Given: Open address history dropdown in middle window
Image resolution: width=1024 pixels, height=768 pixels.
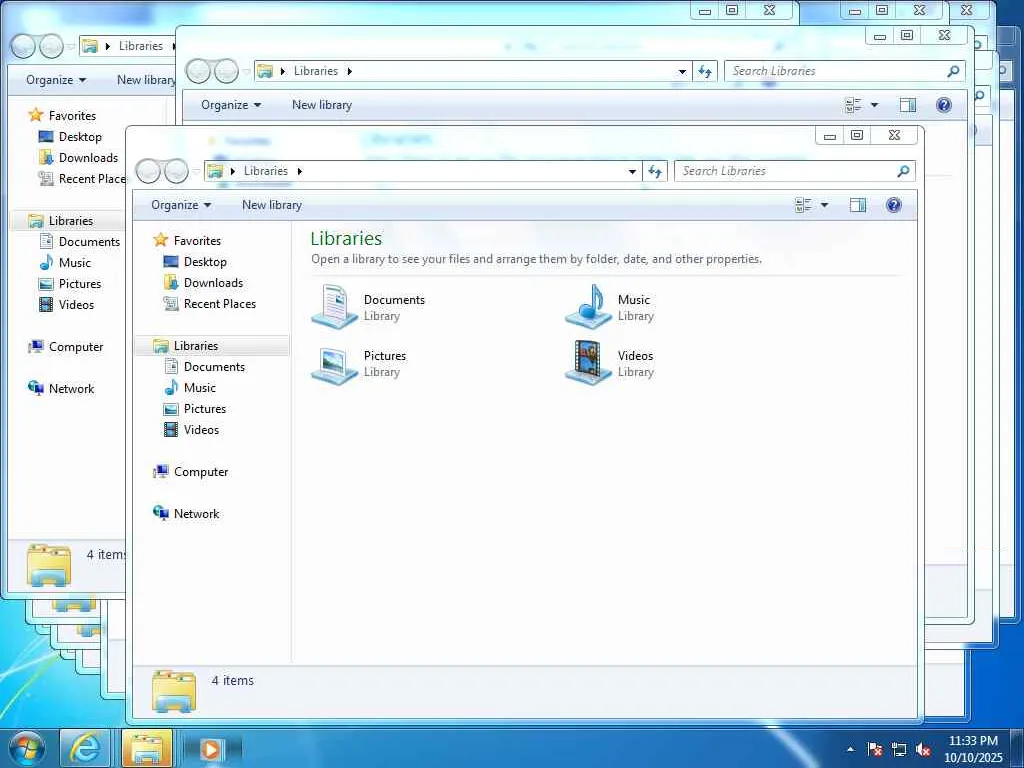Looking at the screenshot, I should (682, 71).
